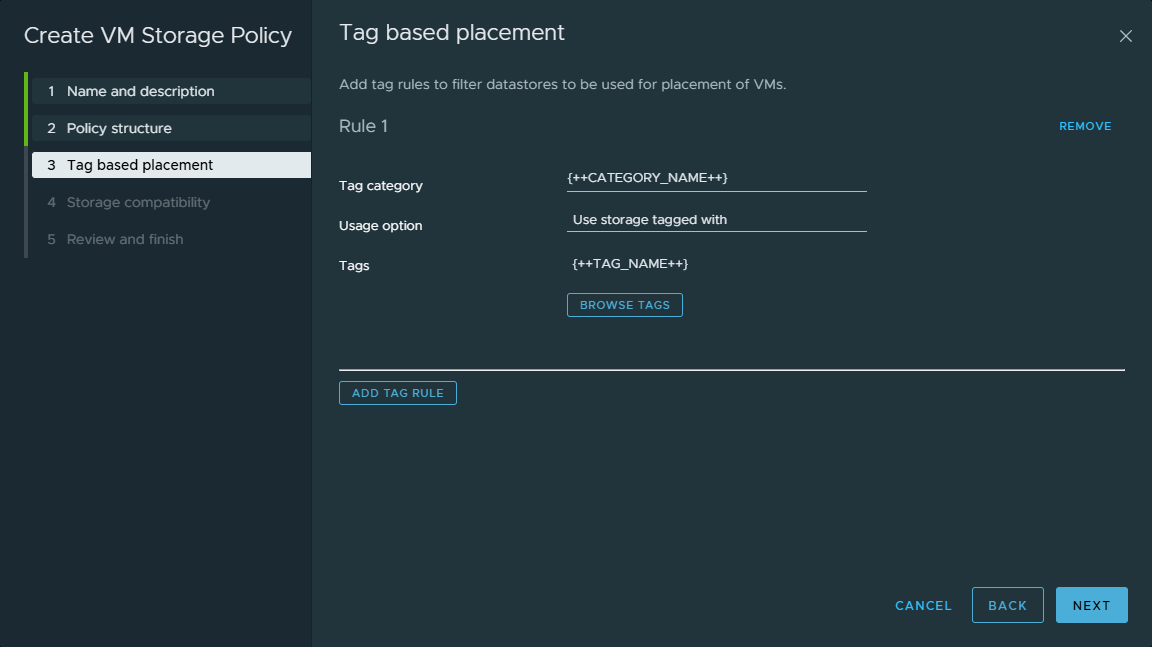
Task: Click the Rule 1 heading
Action: point(363,126)
